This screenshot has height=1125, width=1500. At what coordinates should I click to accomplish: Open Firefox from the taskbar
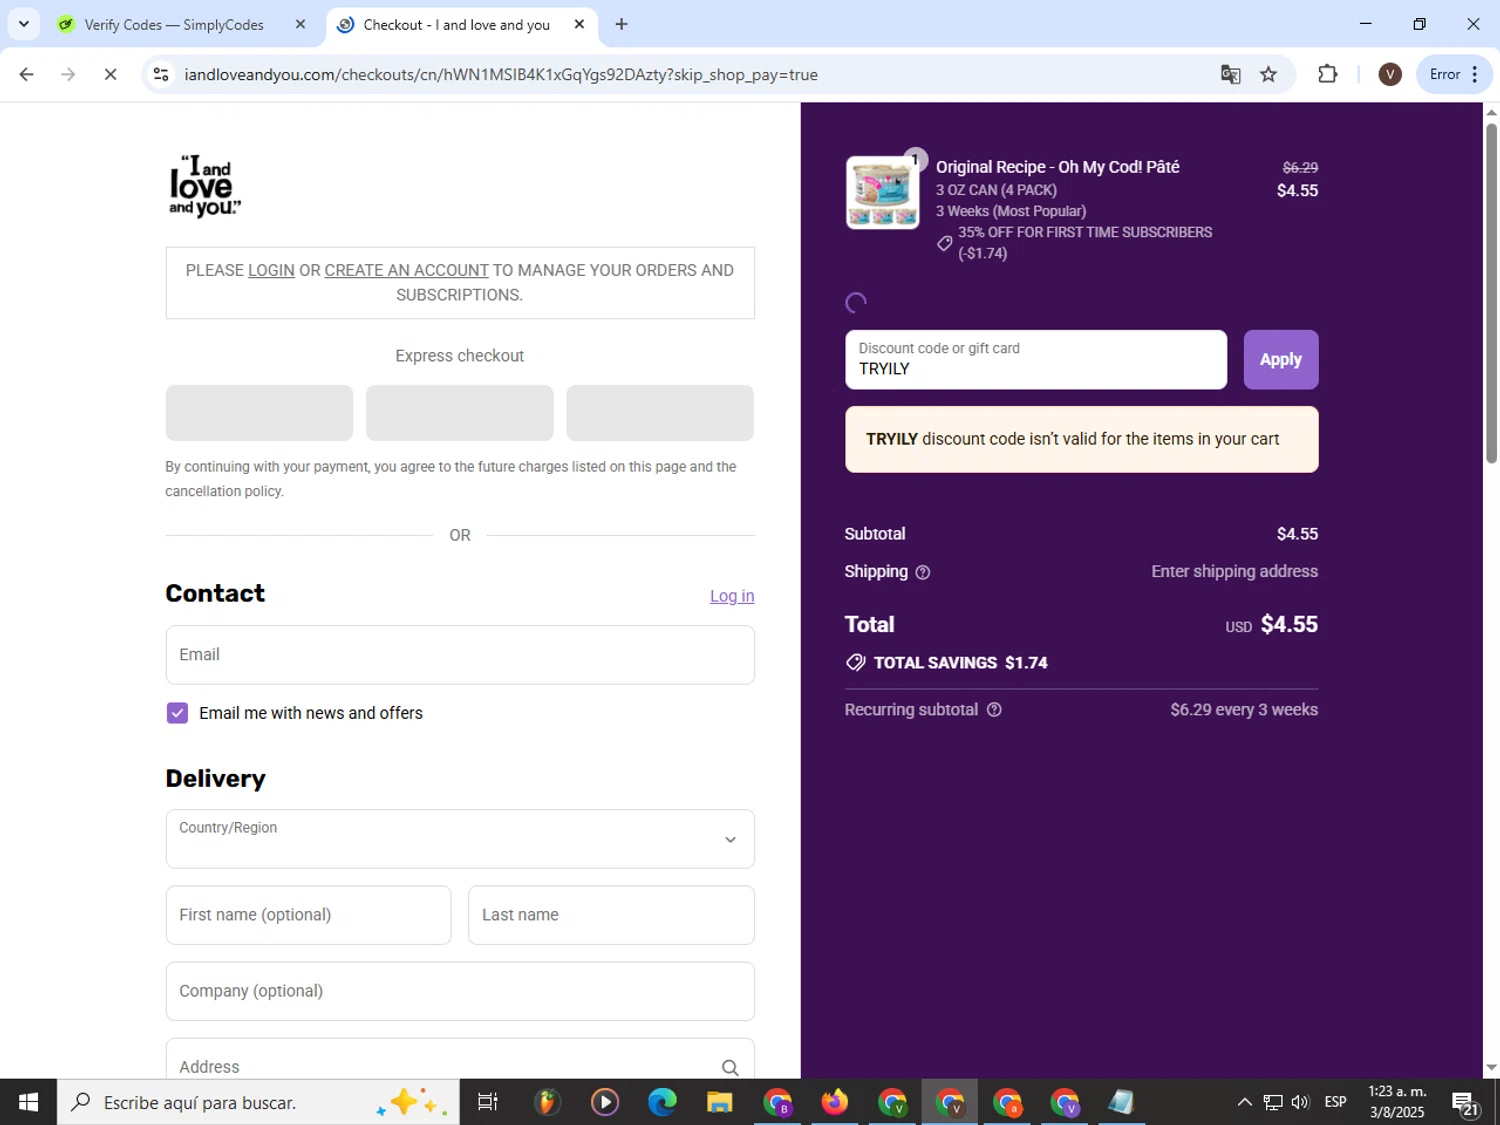click(x=834, y=1102)
